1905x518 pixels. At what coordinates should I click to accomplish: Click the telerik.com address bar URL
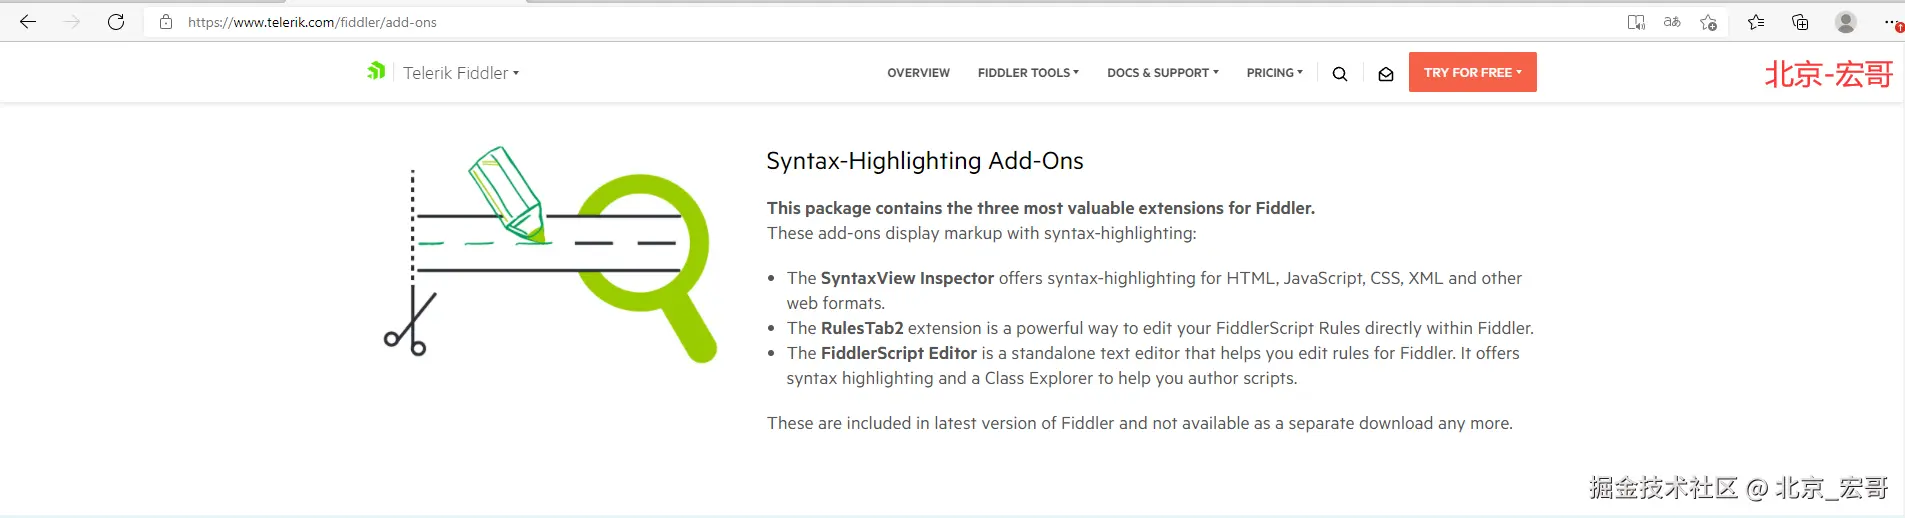coord(312,22)
